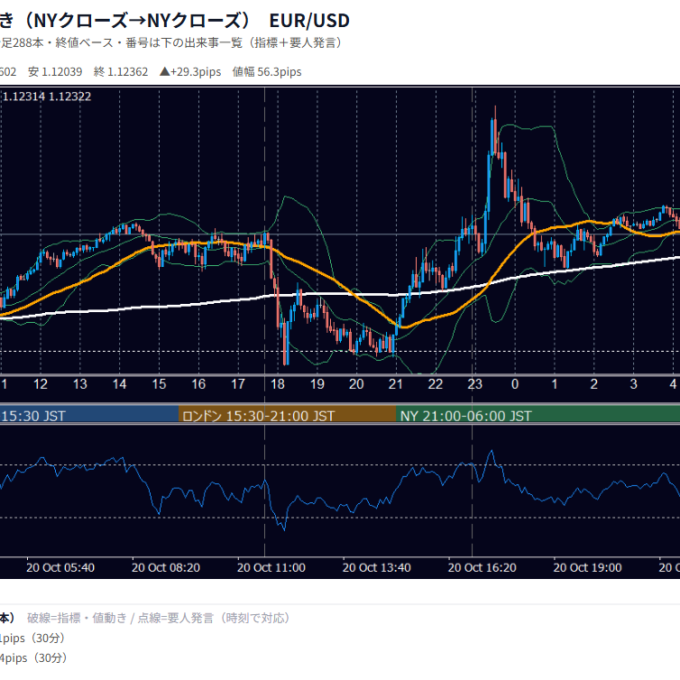Click hour label 12 on the time axis
Viewport: 680px width, 680px height.
coord(40,384)
